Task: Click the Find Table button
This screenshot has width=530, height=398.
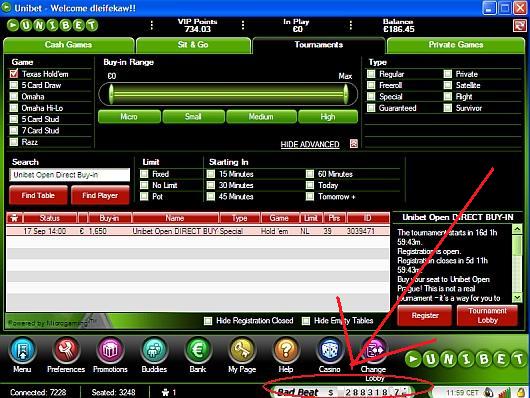Action: 38,195
